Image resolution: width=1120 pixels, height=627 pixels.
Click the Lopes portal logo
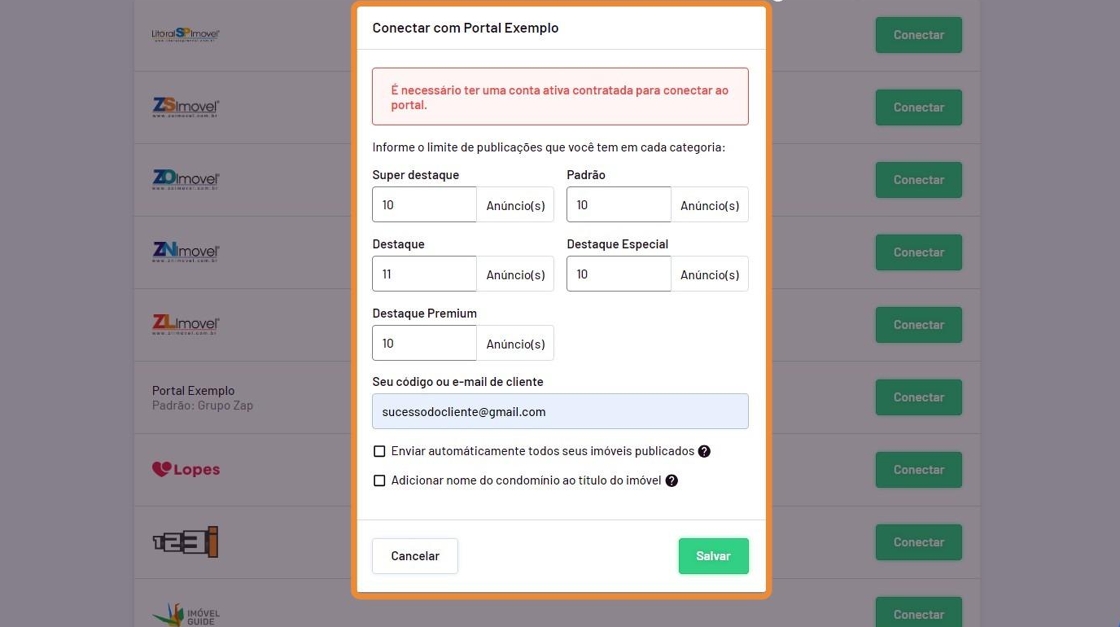point(186,469)
